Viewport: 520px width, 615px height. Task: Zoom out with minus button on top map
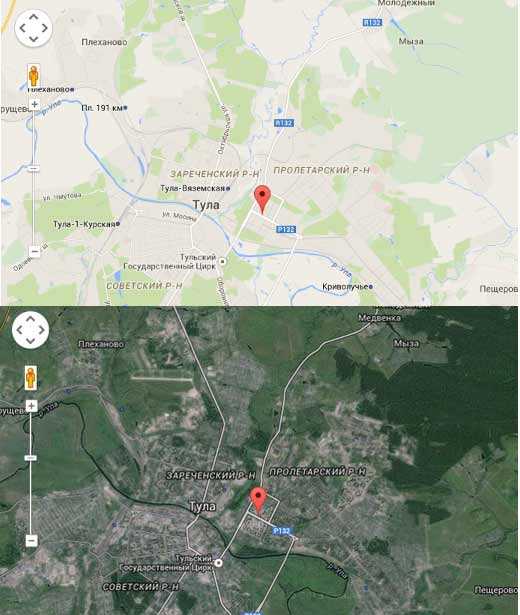tap(35, 251)
